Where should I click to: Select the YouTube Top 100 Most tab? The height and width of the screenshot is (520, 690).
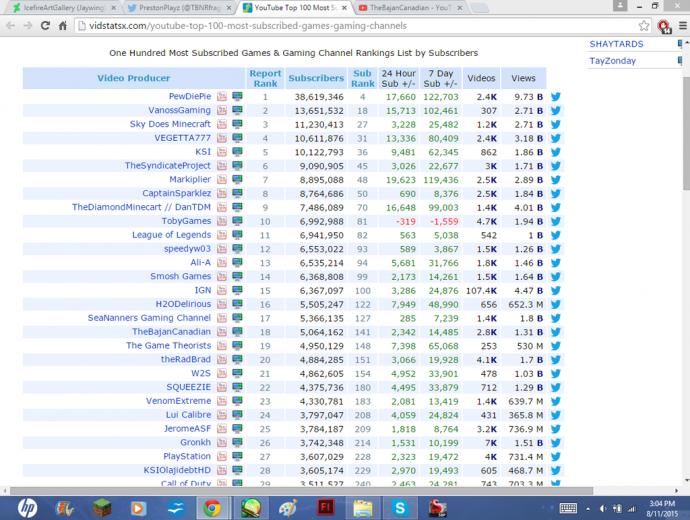pyautogui.click(x=295, y=7)
